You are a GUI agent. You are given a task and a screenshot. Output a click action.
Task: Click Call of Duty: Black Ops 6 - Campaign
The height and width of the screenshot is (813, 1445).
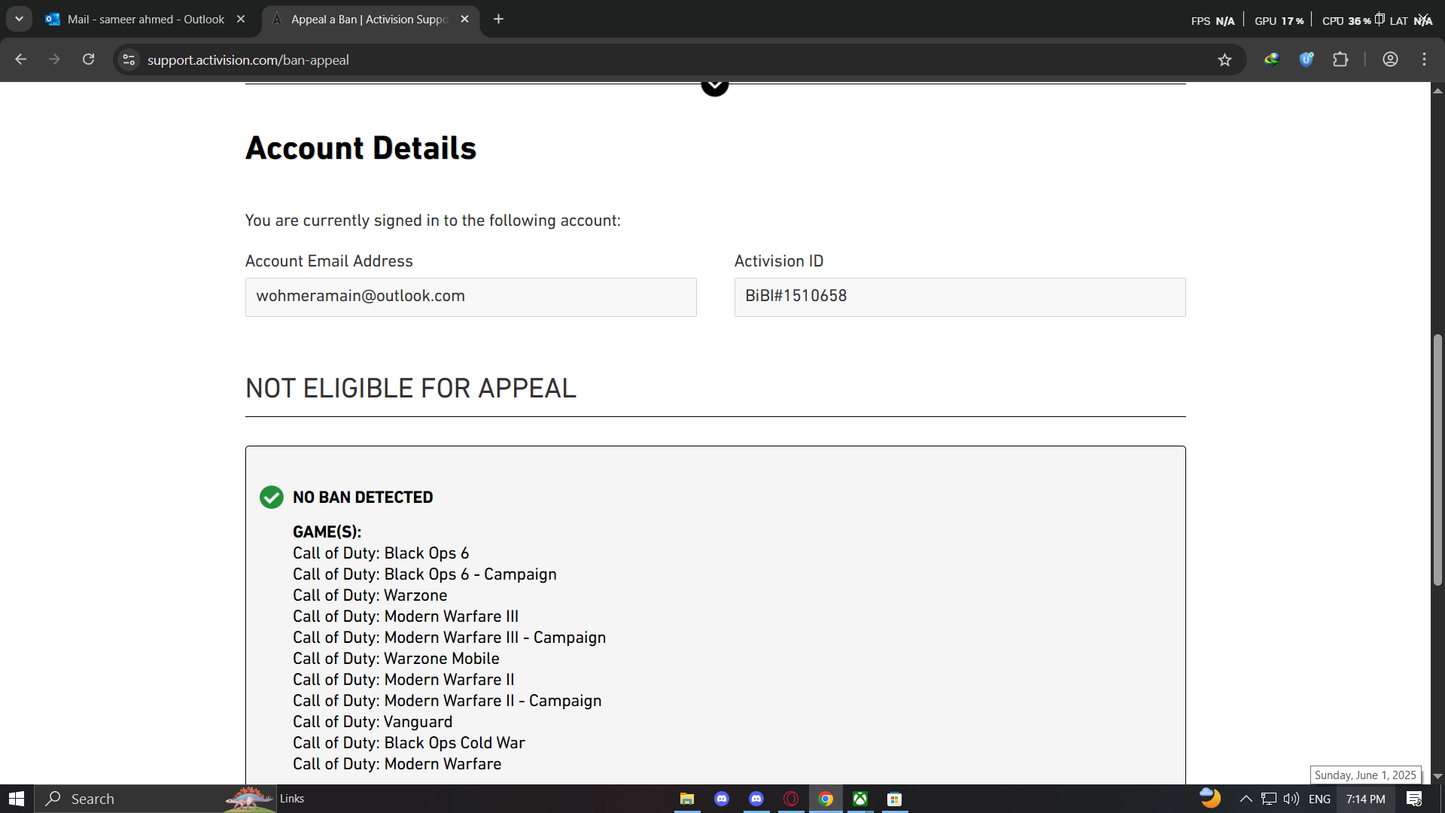(x=425, y=574)
